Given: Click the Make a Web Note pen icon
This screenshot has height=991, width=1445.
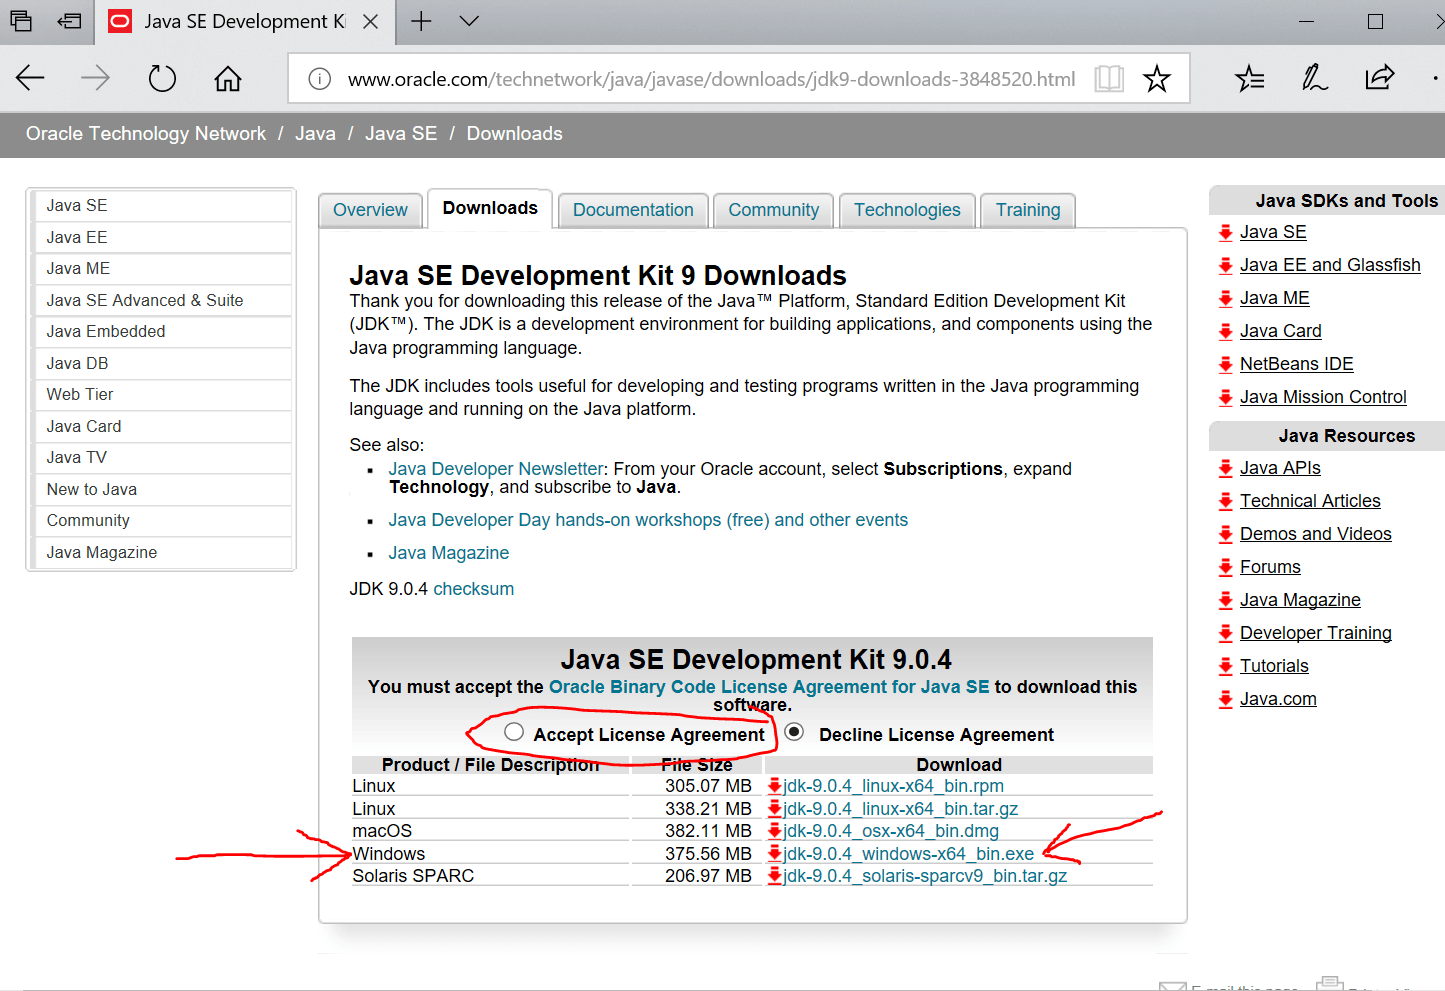Looking at the screenshot, I should [1315, 78].
